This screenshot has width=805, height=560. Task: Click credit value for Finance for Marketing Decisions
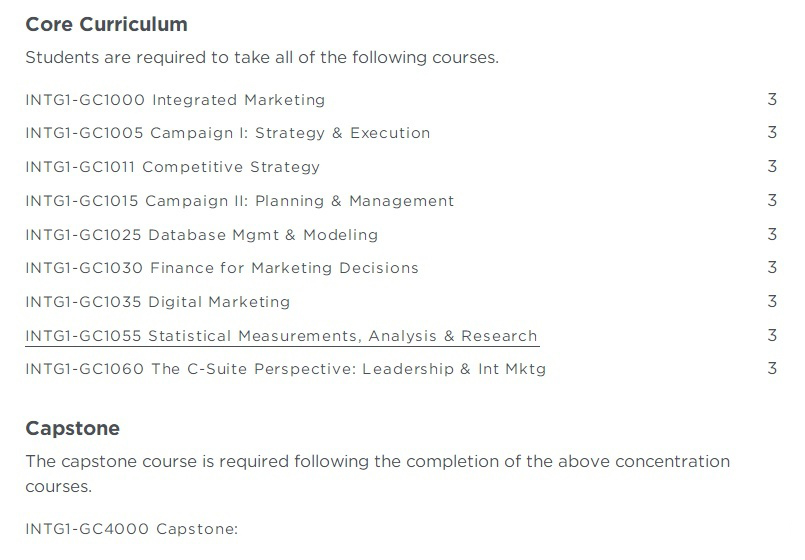772,268
